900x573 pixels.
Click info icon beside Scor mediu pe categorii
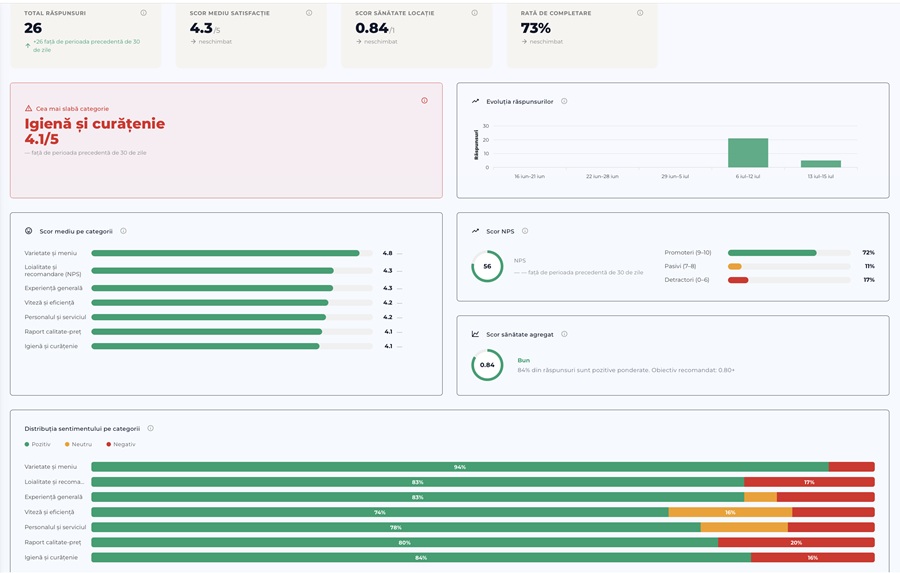(123, 231)
